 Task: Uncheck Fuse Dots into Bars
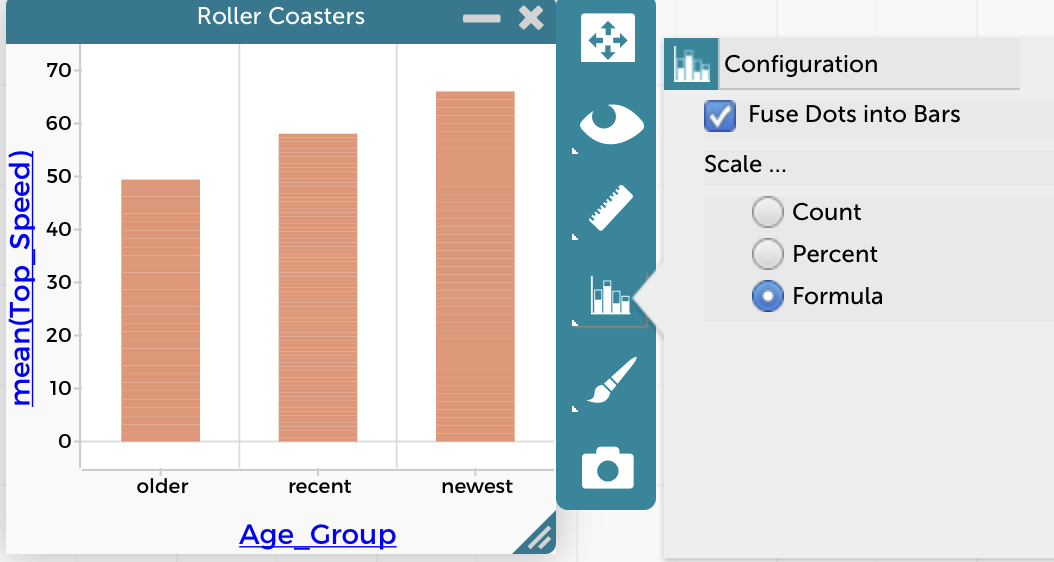point(720,115)
